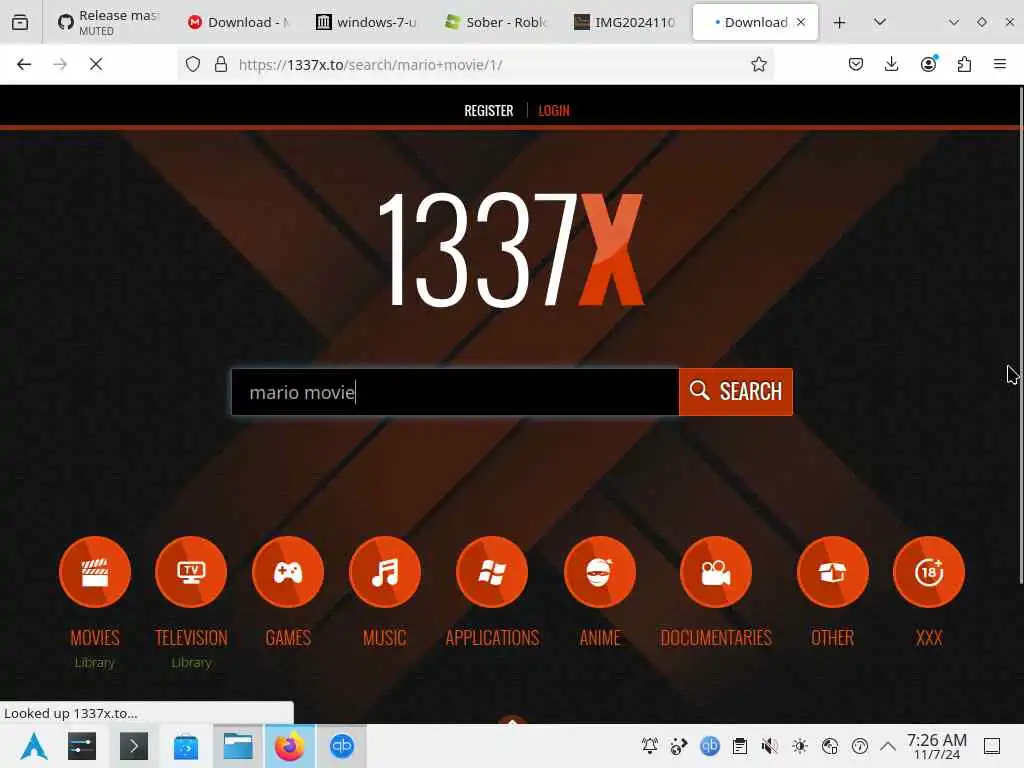
Task: Switch to the Release GitHub tab
Action: coord(108,22)
